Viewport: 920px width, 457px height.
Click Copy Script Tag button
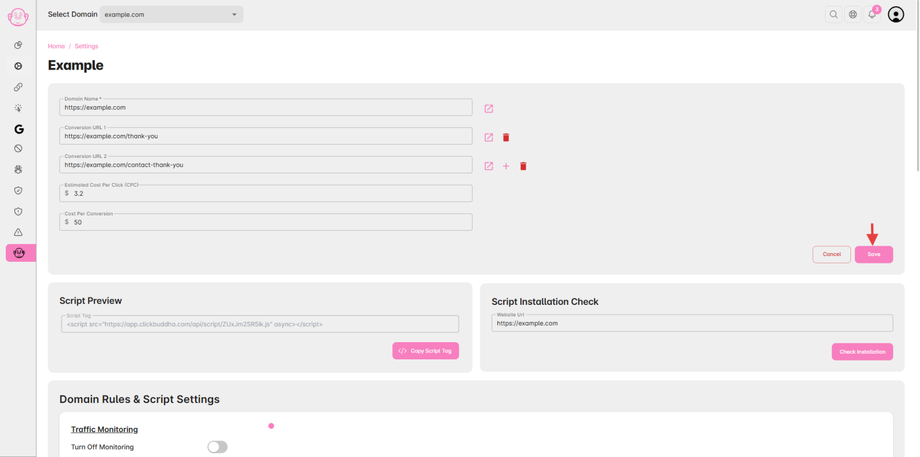tap(425, 351)
